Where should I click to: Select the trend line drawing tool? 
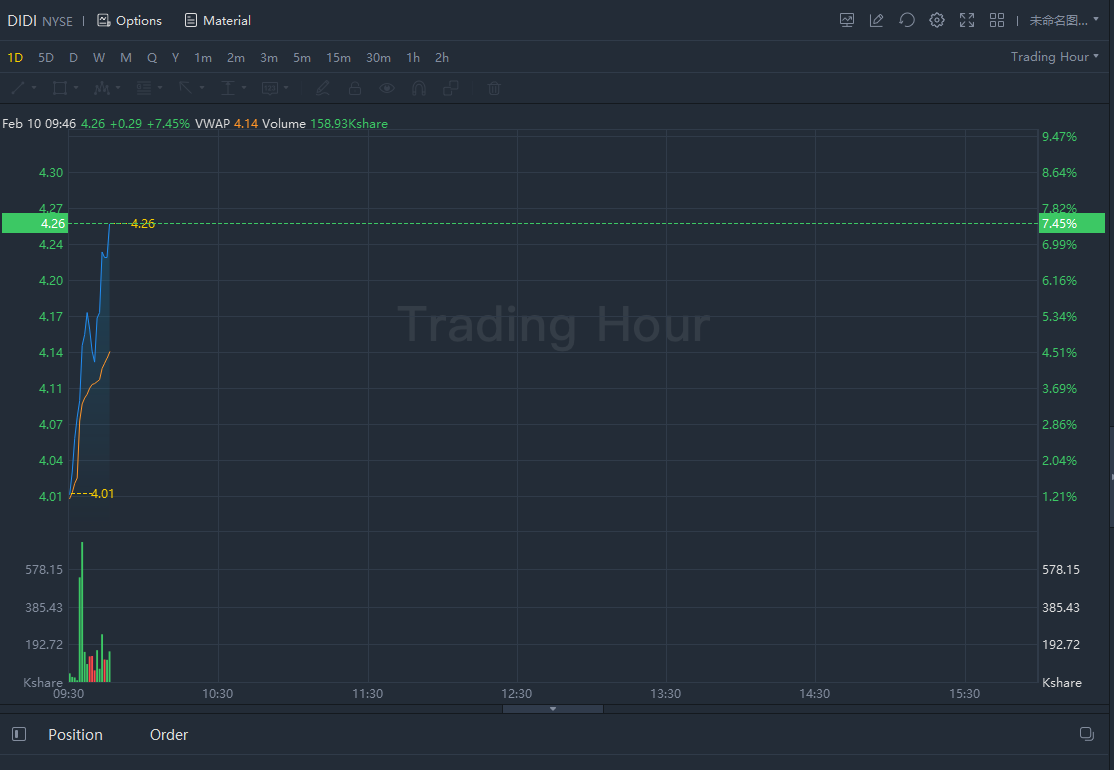coord(18,88)
